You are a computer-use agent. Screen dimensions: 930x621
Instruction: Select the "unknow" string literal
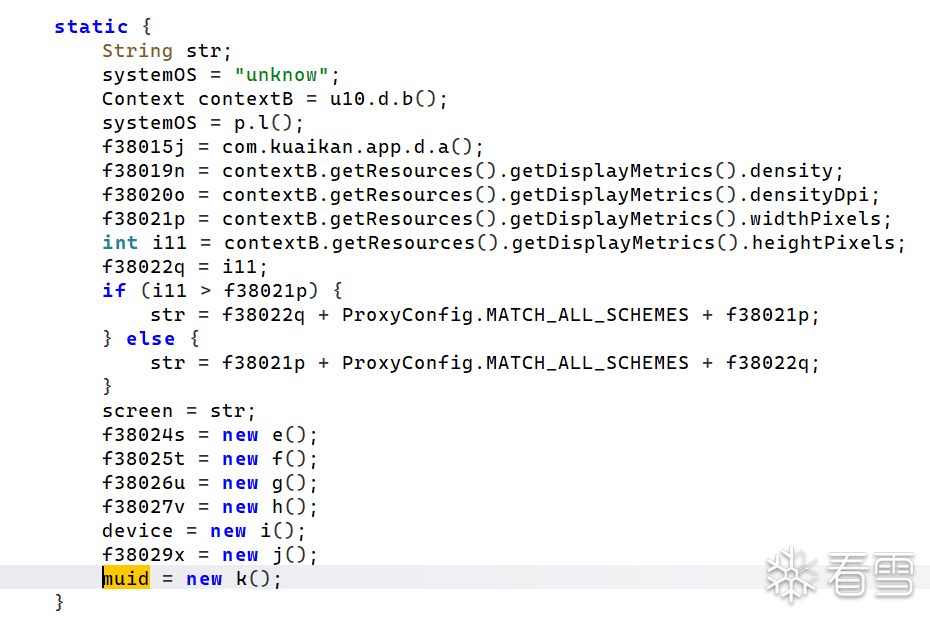pos(283,75)
